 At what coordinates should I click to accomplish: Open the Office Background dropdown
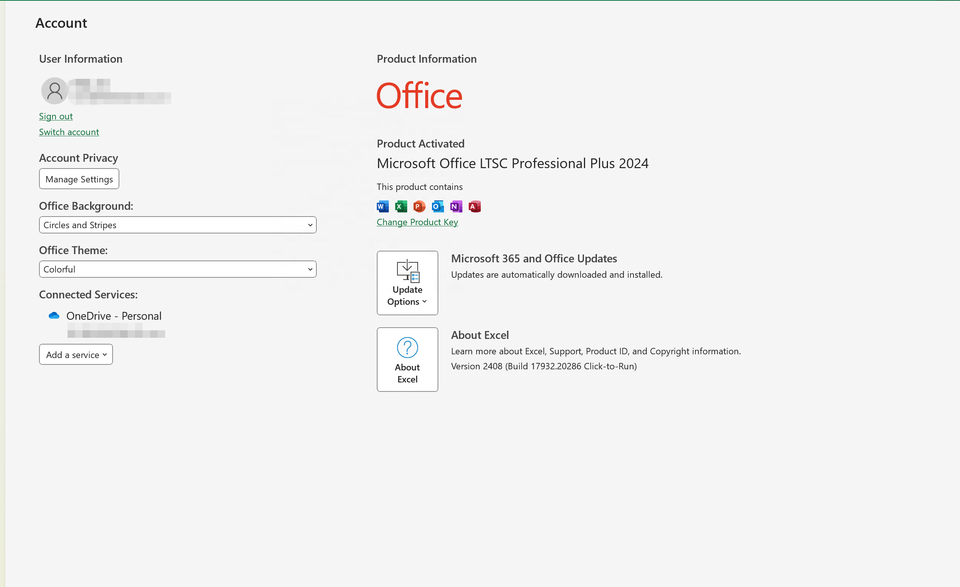pos(178,225)
